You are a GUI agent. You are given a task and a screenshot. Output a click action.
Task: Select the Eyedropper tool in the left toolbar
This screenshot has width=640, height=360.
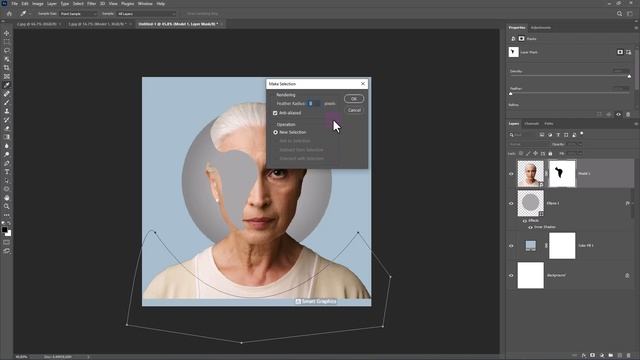pos(7,85)
